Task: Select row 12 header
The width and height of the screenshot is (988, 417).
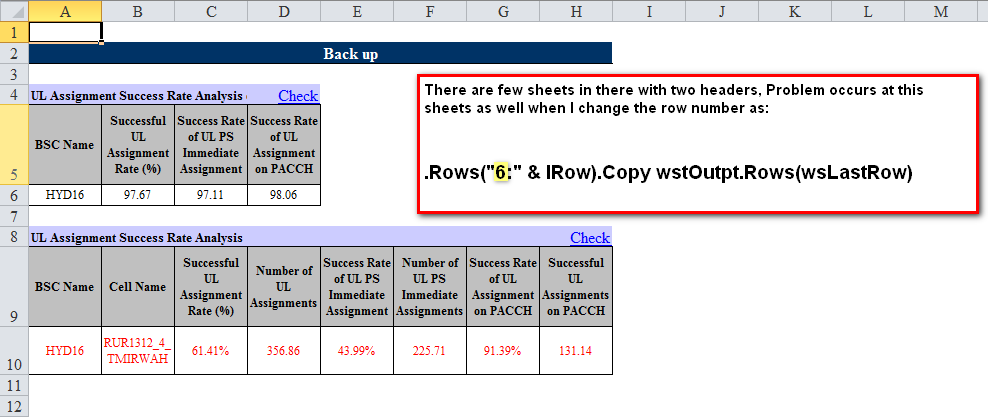Action: click(14, 406)
